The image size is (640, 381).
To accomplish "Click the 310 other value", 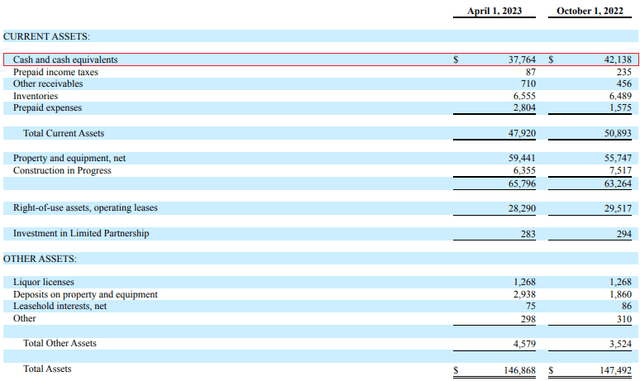I will click(x=624, y=319).
